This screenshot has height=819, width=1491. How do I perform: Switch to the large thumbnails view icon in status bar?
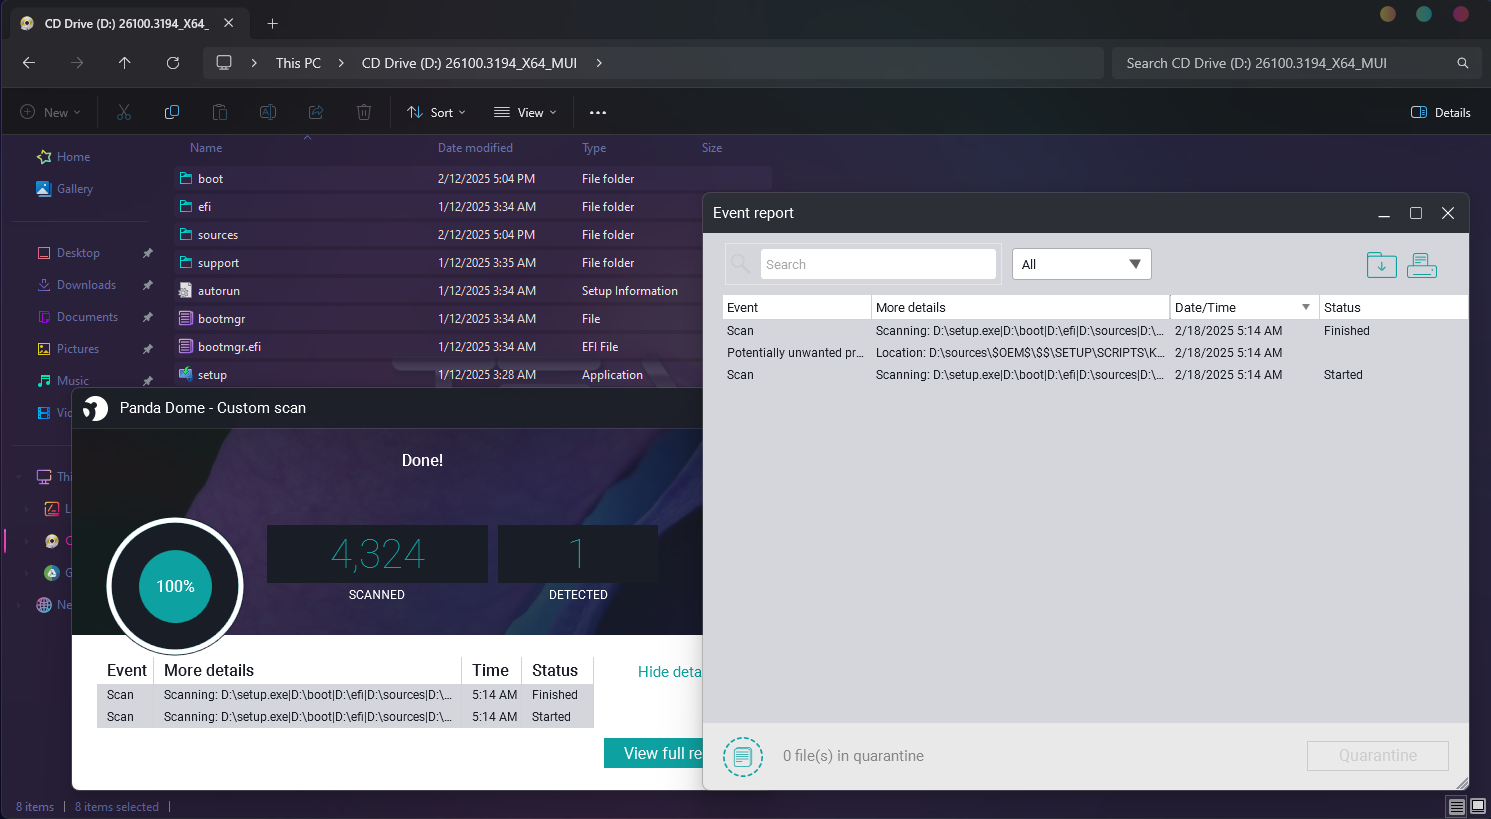point(1478,807)
